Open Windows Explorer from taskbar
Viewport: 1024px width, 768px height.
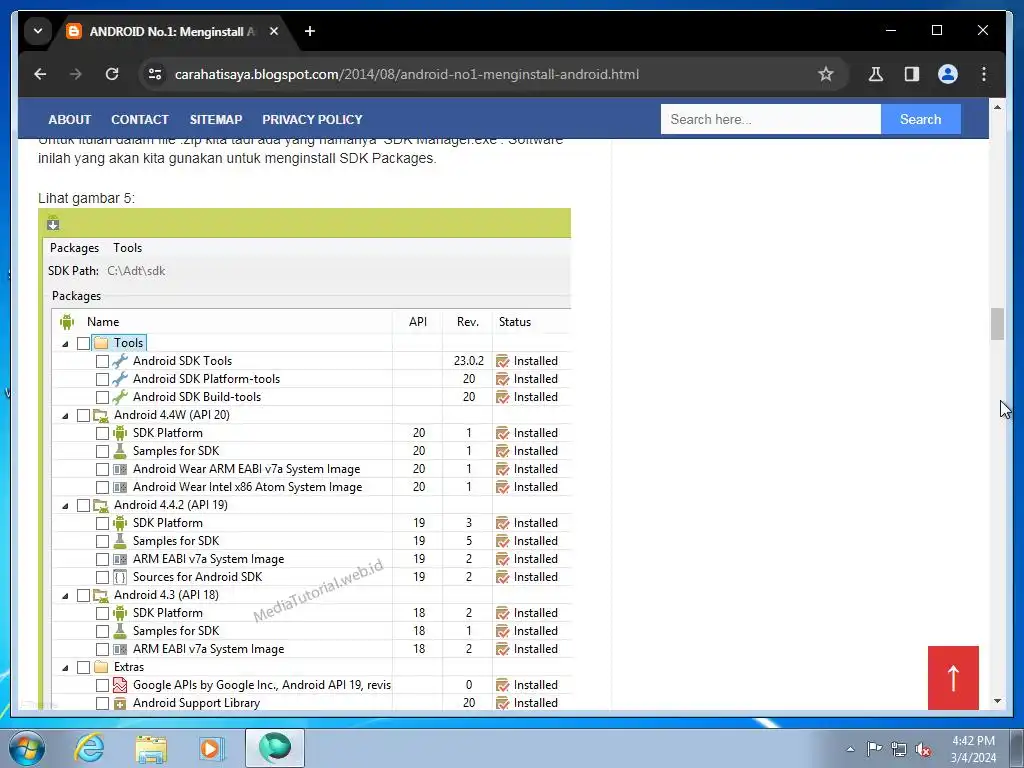click(x=151, y=748)
